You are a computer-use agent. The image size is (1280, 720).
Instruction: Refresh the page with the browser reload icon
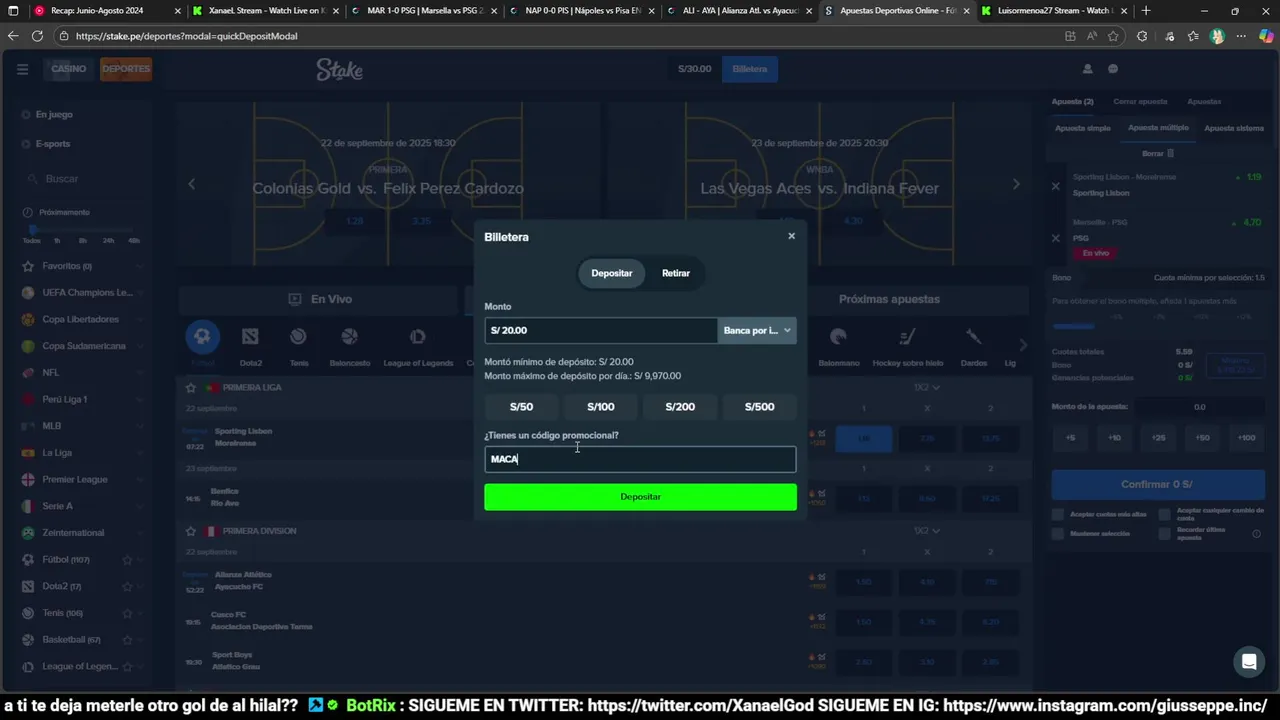click(37, 36)
